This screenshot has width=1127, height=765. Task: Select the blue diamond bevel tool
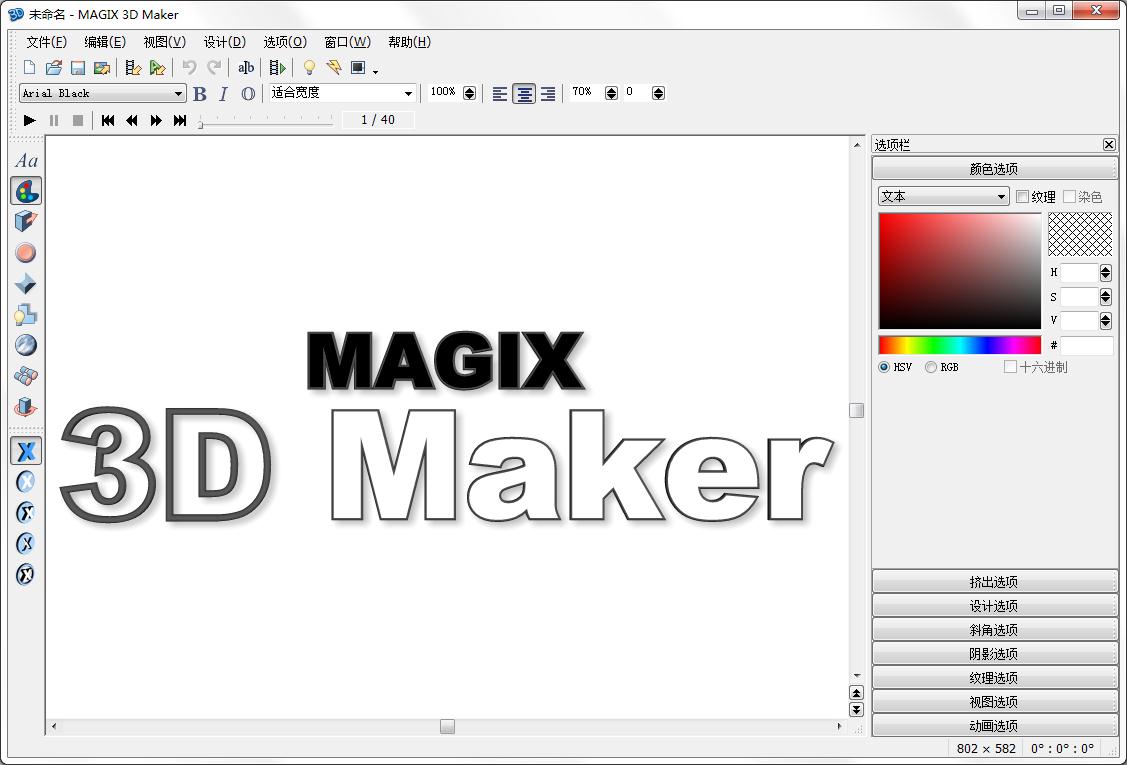26,283
